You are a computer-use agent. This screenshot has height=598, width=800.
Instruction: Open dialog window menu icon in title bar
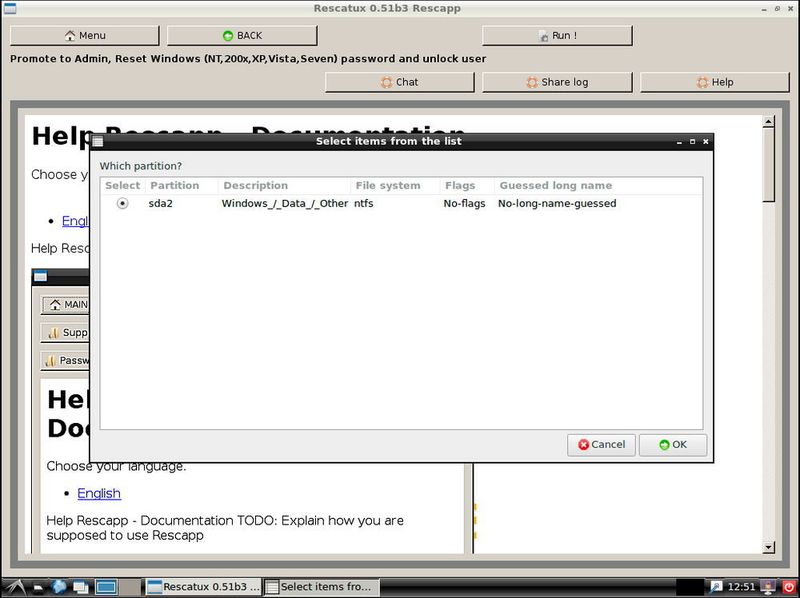pos(97,141)
